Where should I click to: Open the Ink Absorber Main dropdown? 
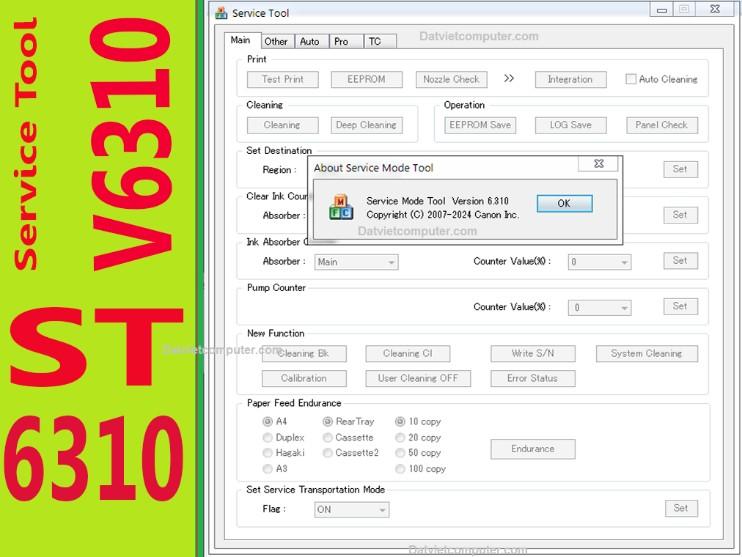click(x=356, y=262)
